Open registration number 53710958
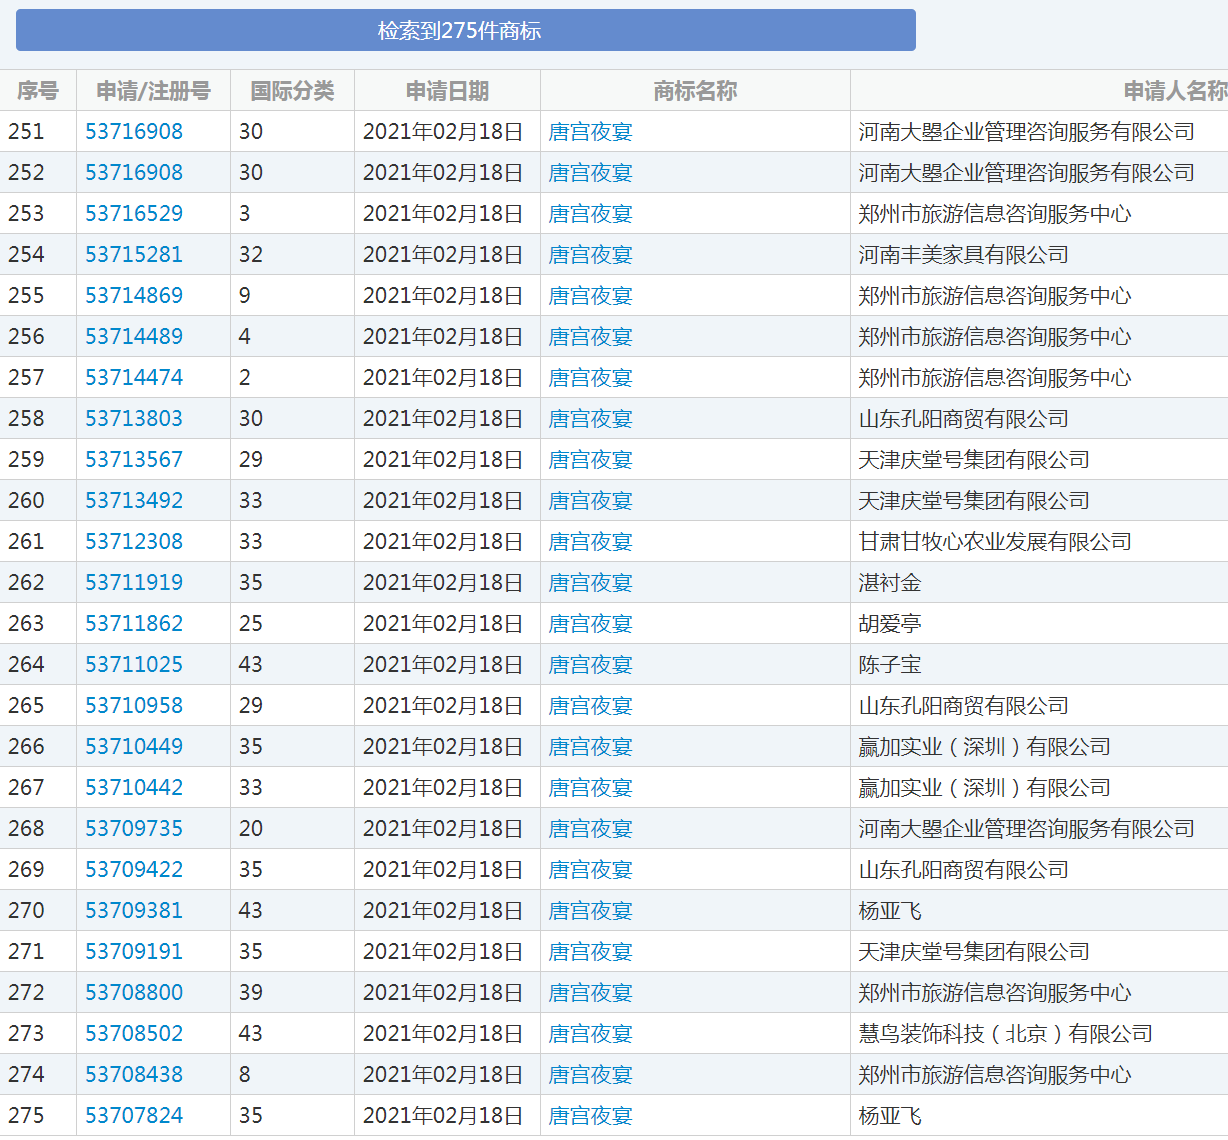 134,705
